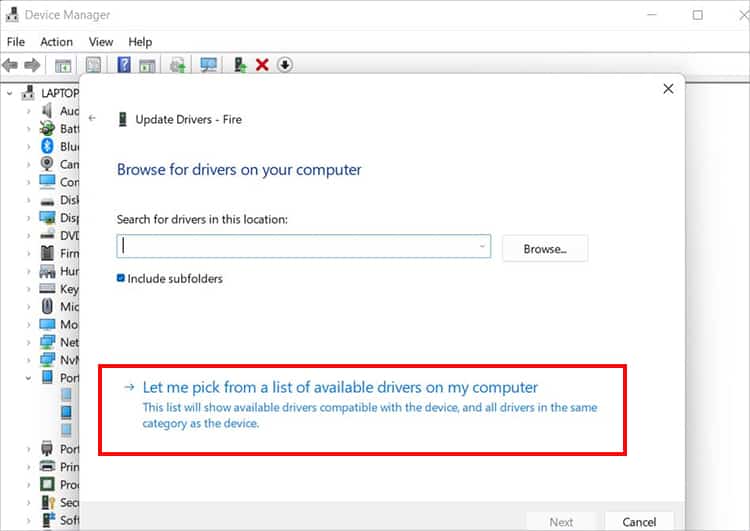The width and height of the screenshot is (750, 531).
Task: Select the Mice category icon
Action: 47,306
